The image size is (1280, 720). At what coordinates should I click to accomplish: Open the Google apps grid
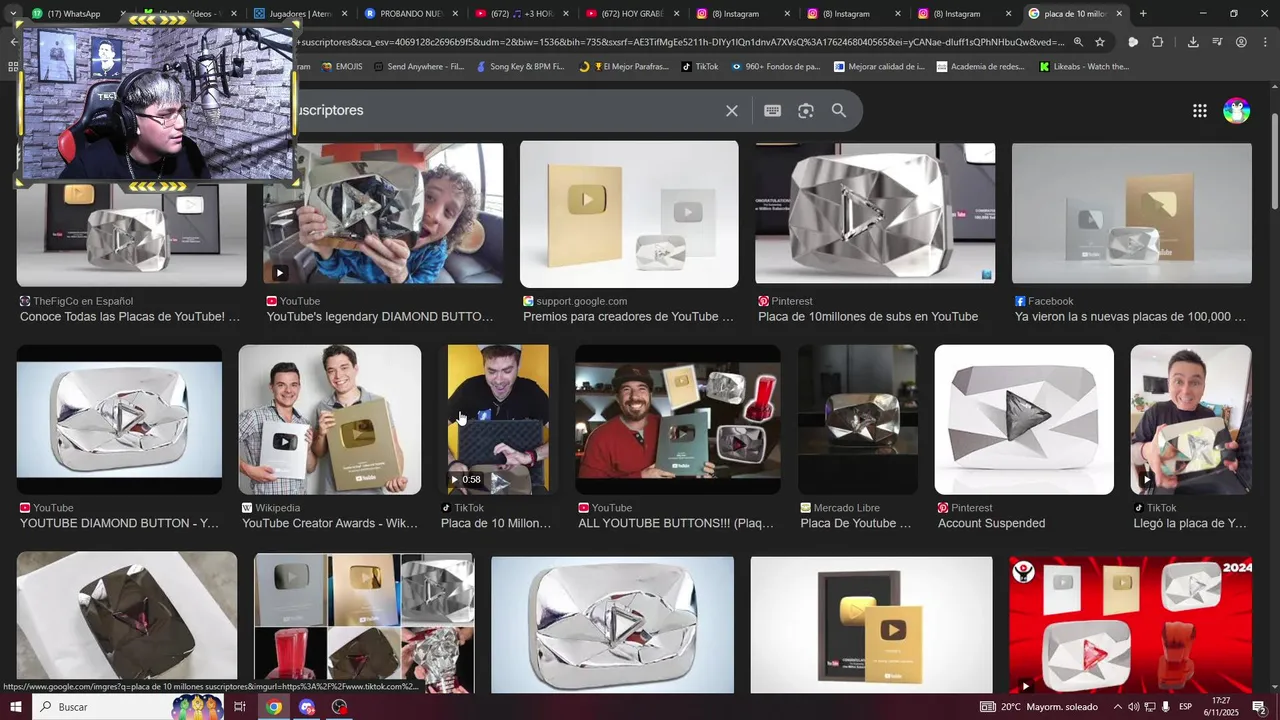1200,111
